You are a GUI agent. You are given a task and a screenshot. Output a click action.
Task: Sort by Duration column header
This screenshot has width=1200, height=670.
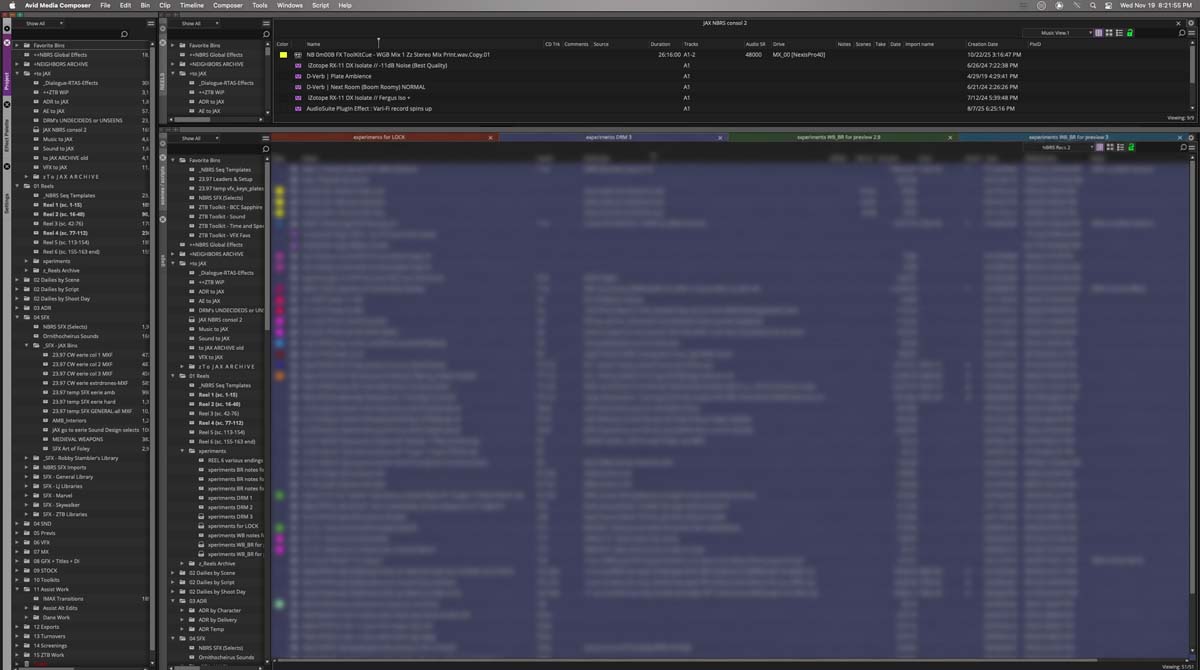[x=660, y=44]
